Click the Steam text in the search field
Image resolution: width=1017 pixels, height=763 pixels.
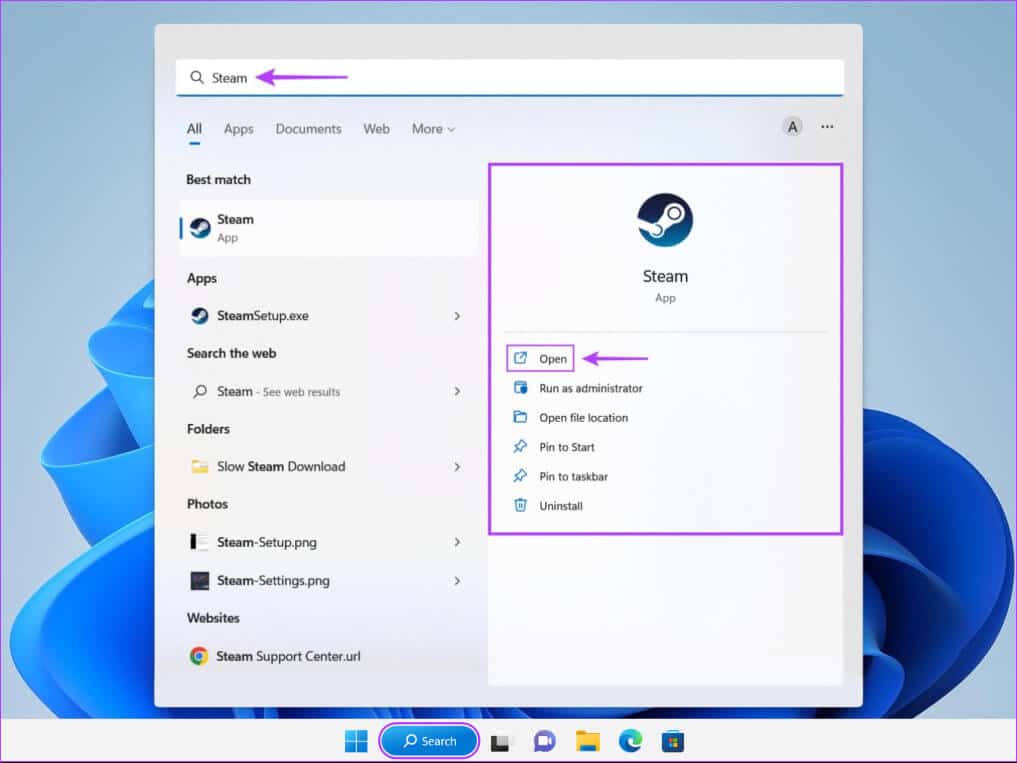[x=229, y=78]
